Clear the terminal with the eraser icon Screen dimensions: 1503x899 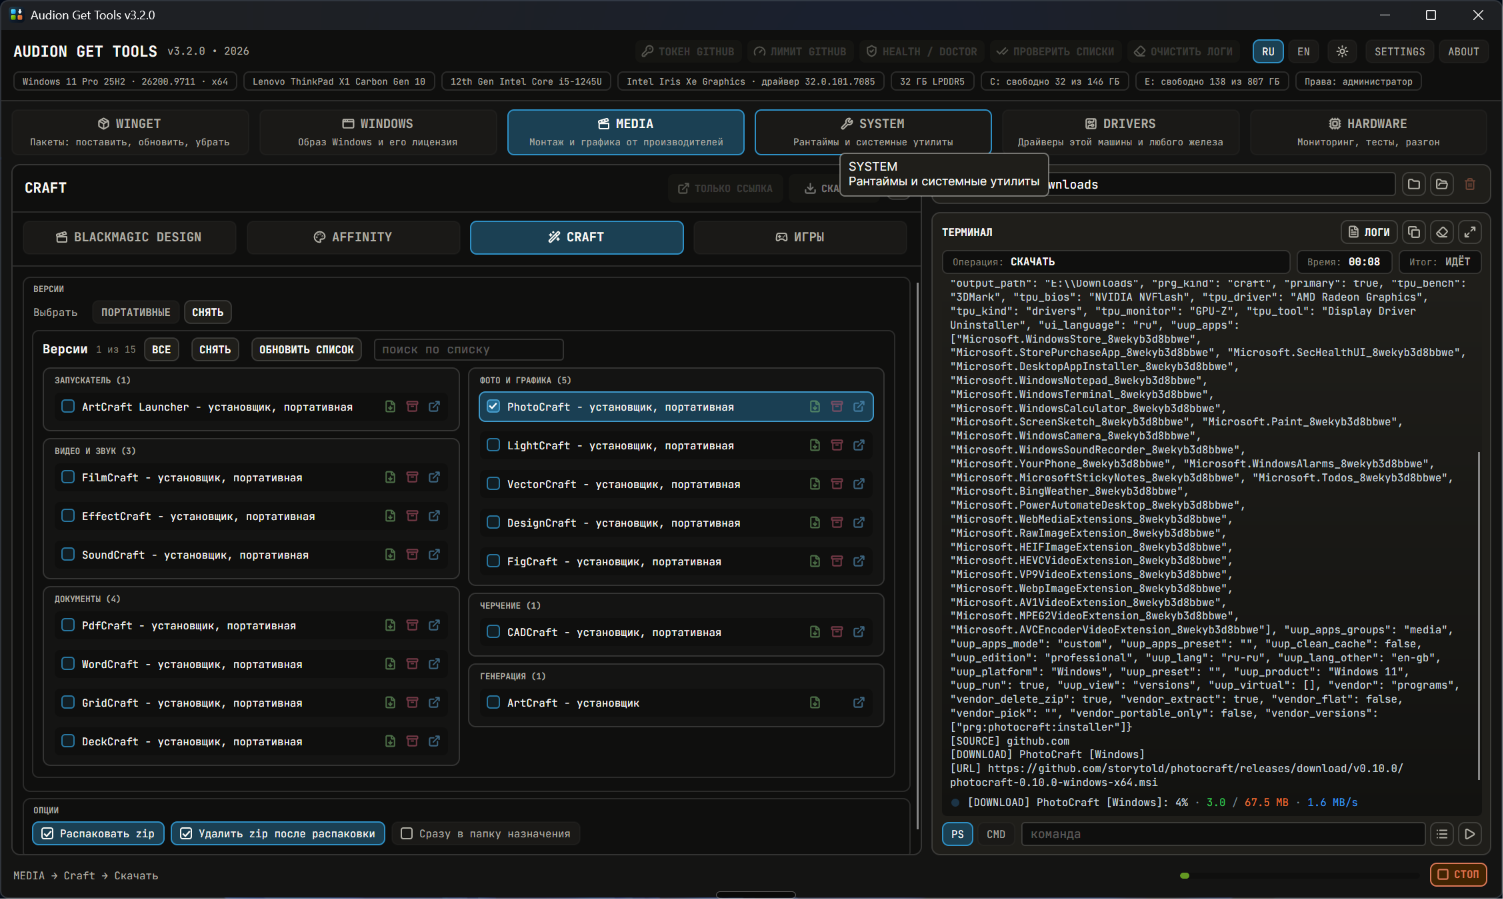[1442, 232]
